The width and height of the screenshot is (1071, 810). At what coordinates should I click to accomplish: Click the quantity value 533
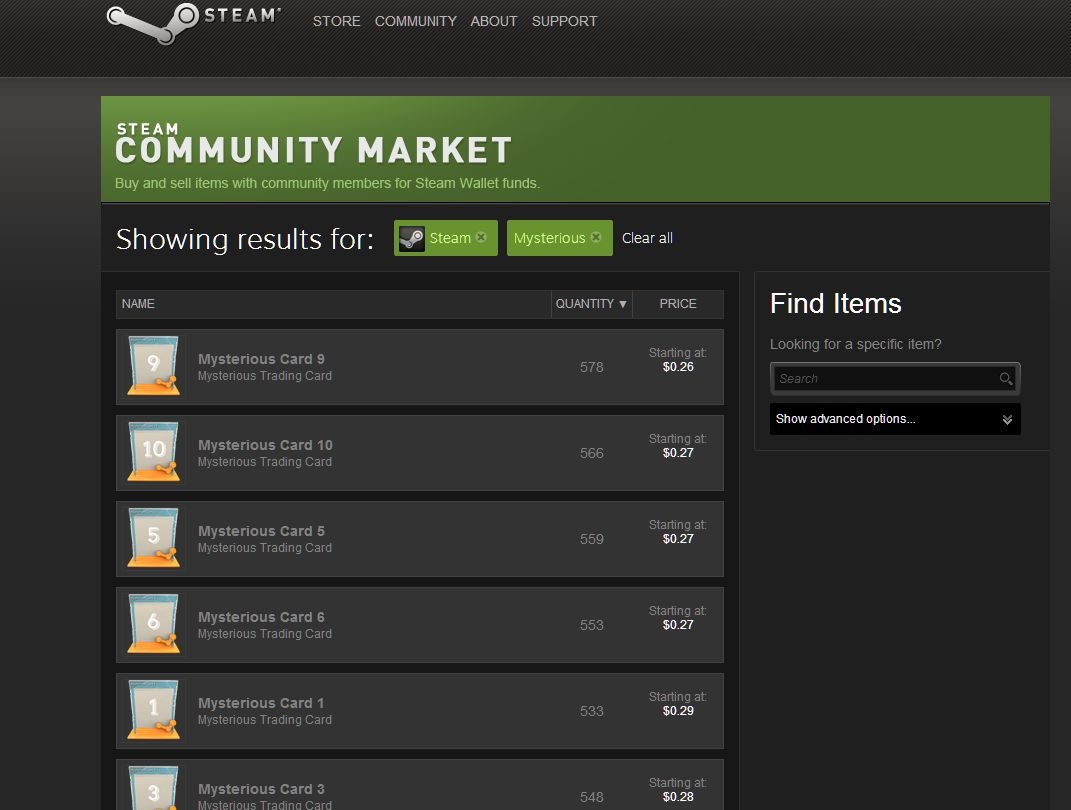[x=592, y=711]
